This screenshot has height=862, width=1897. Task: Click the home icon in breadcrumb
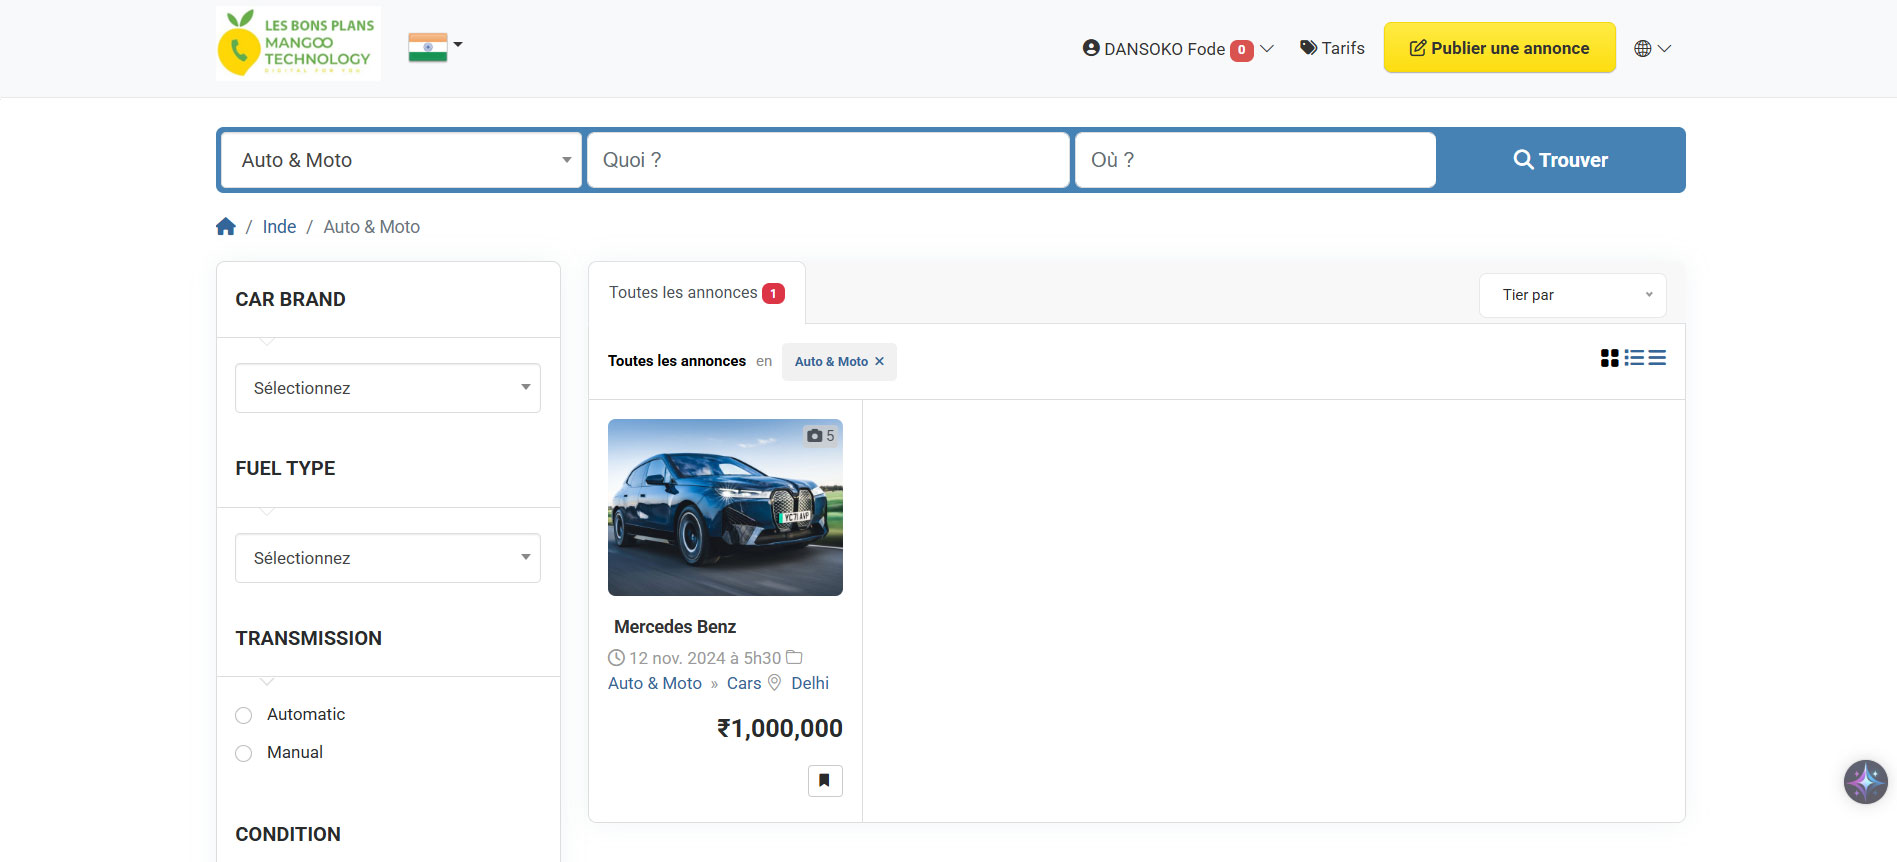226,227
